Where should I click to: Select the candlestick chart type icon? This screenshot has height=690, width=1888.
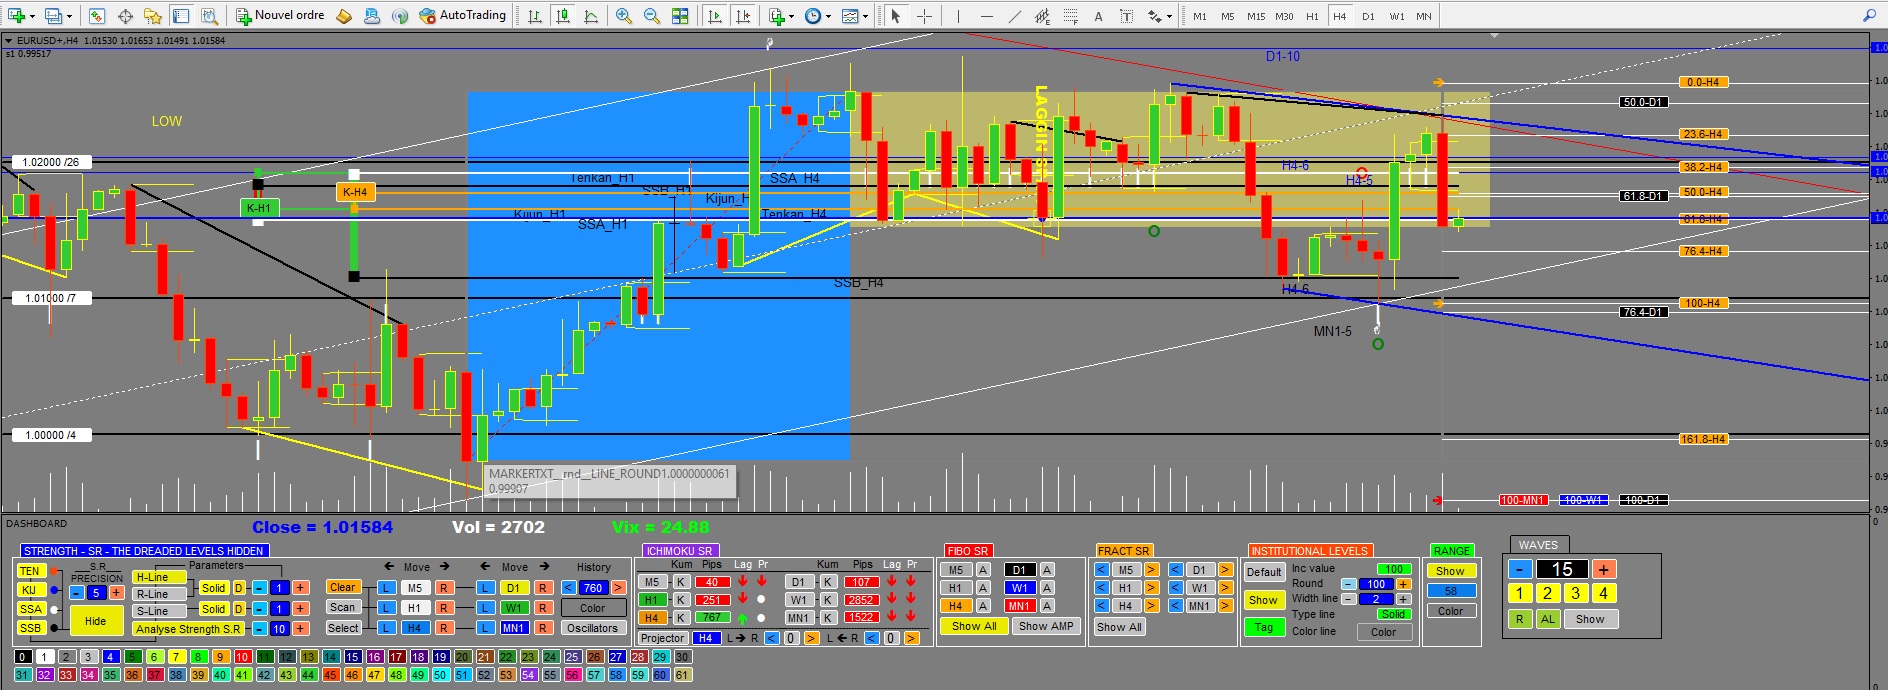pos(564,16)
